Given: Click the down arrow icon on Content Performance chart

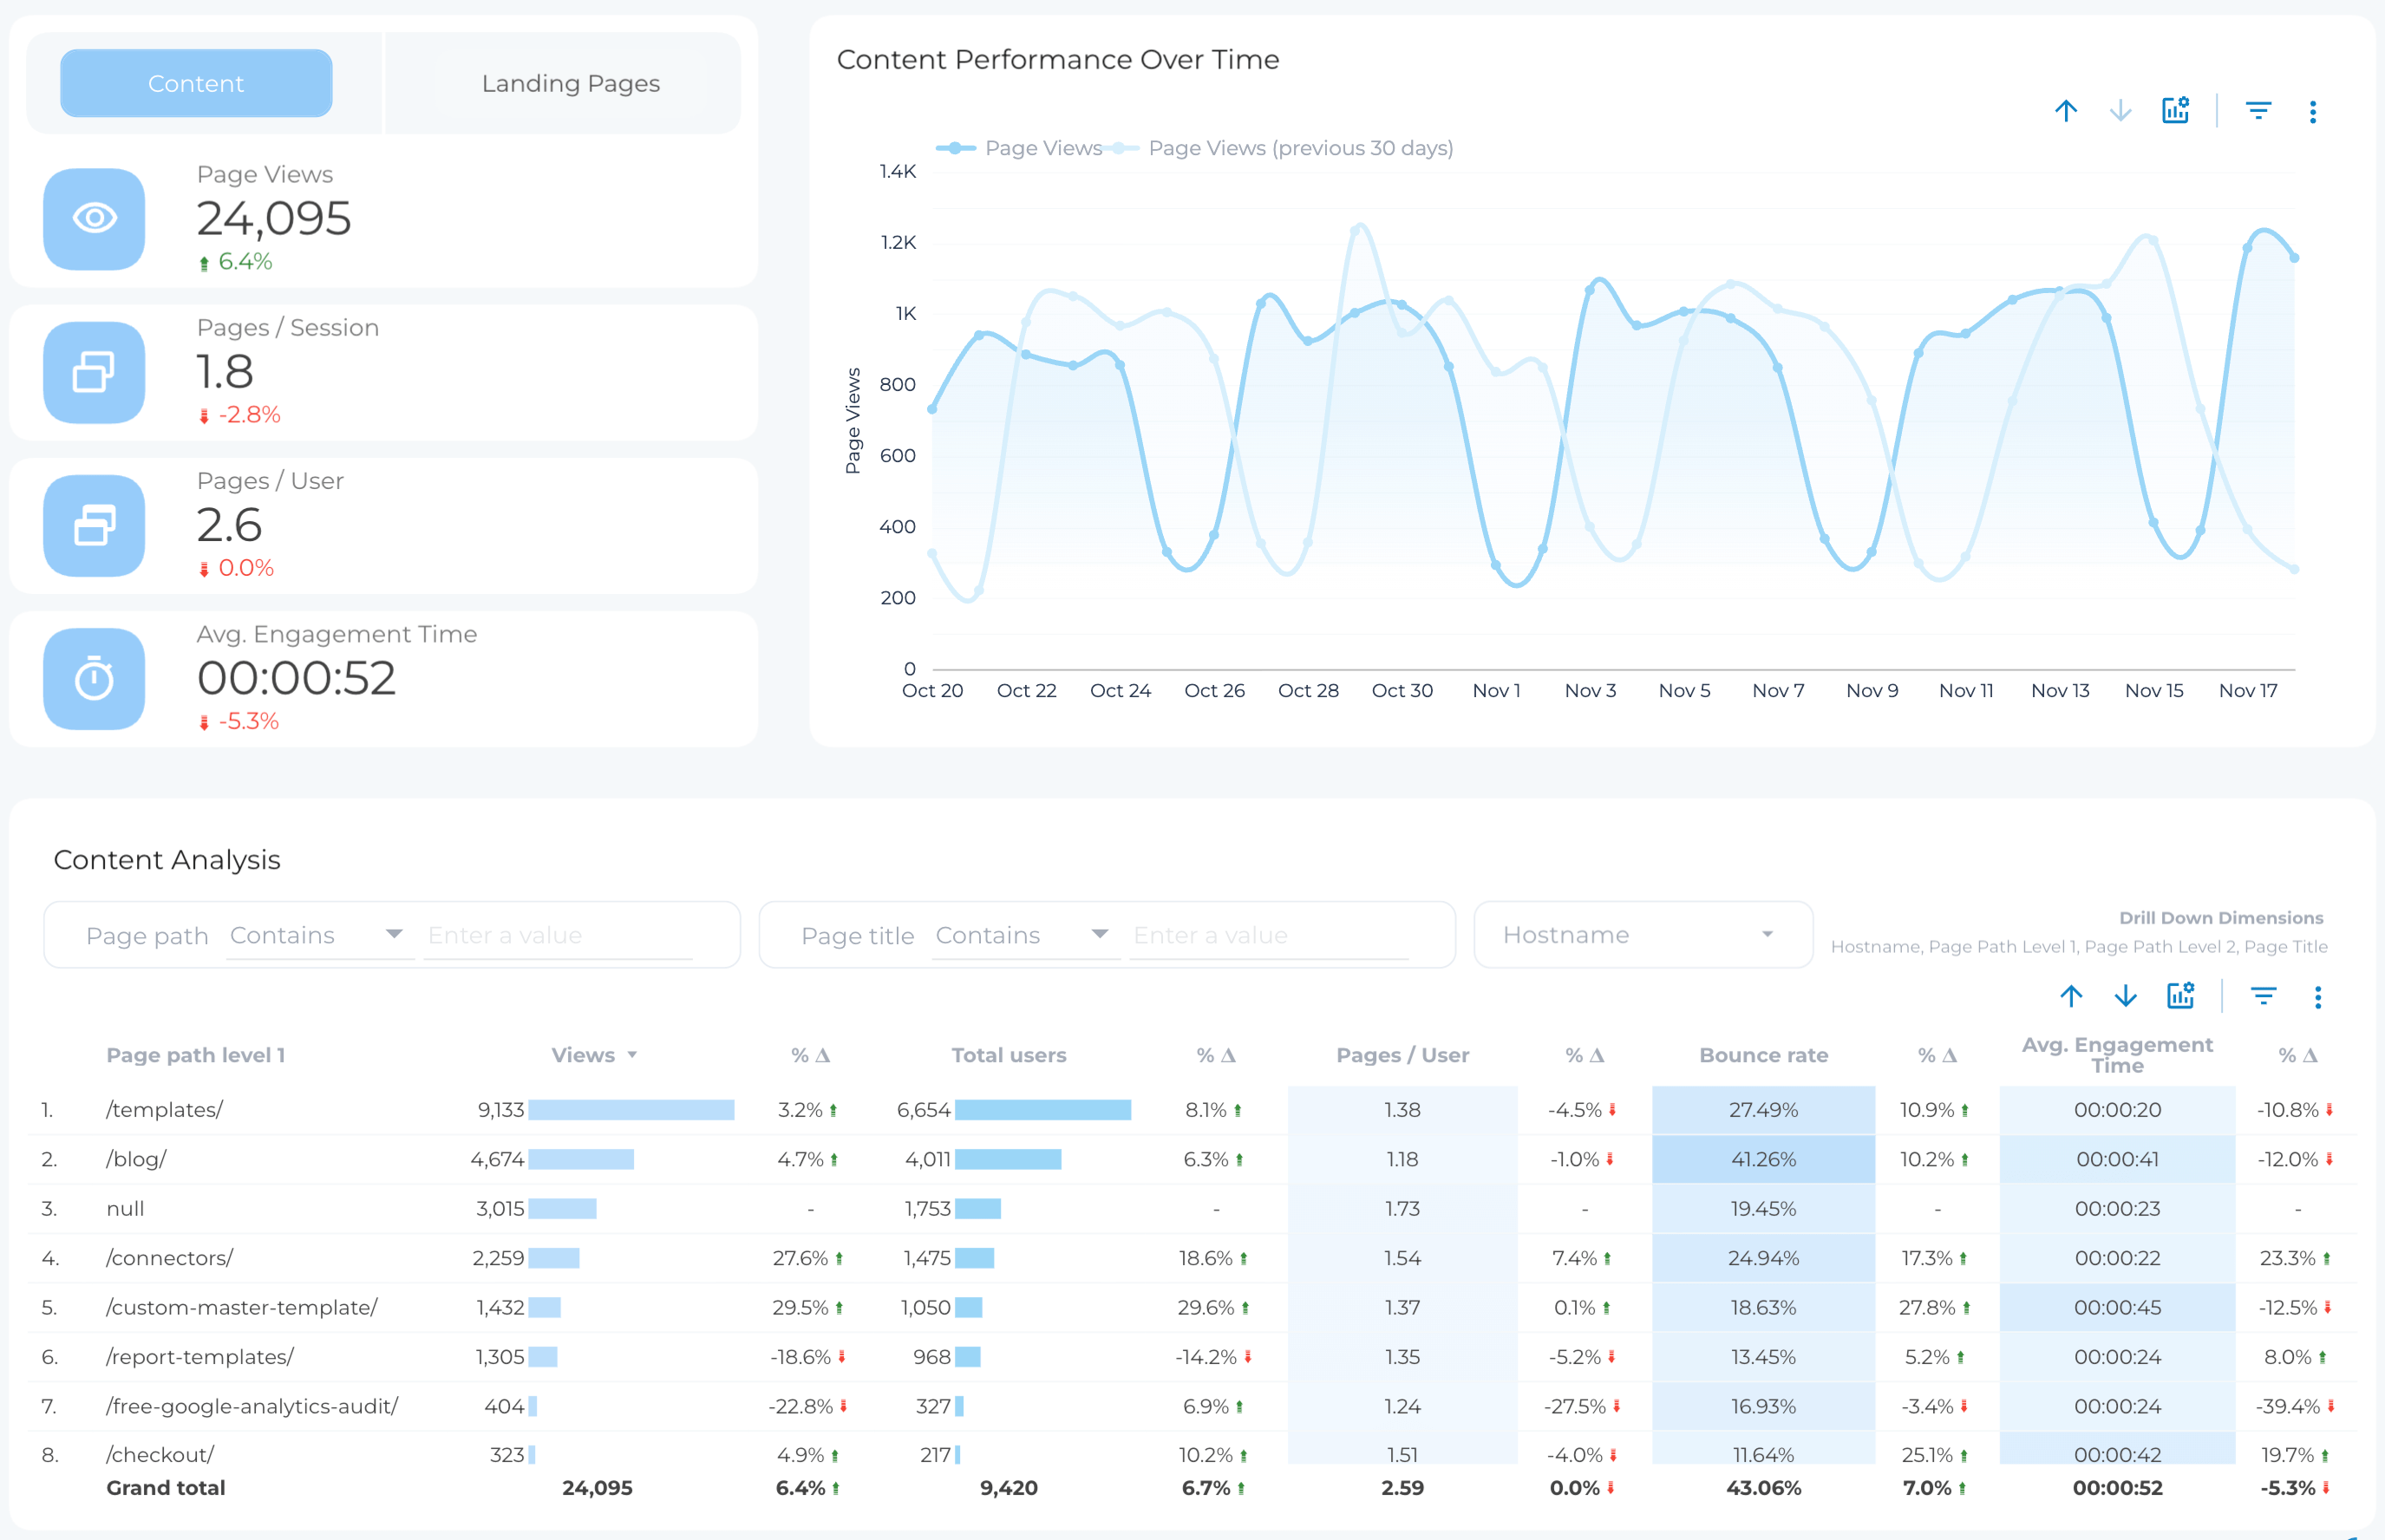Looking at the screenshot, I should (x=2121, y=111).
